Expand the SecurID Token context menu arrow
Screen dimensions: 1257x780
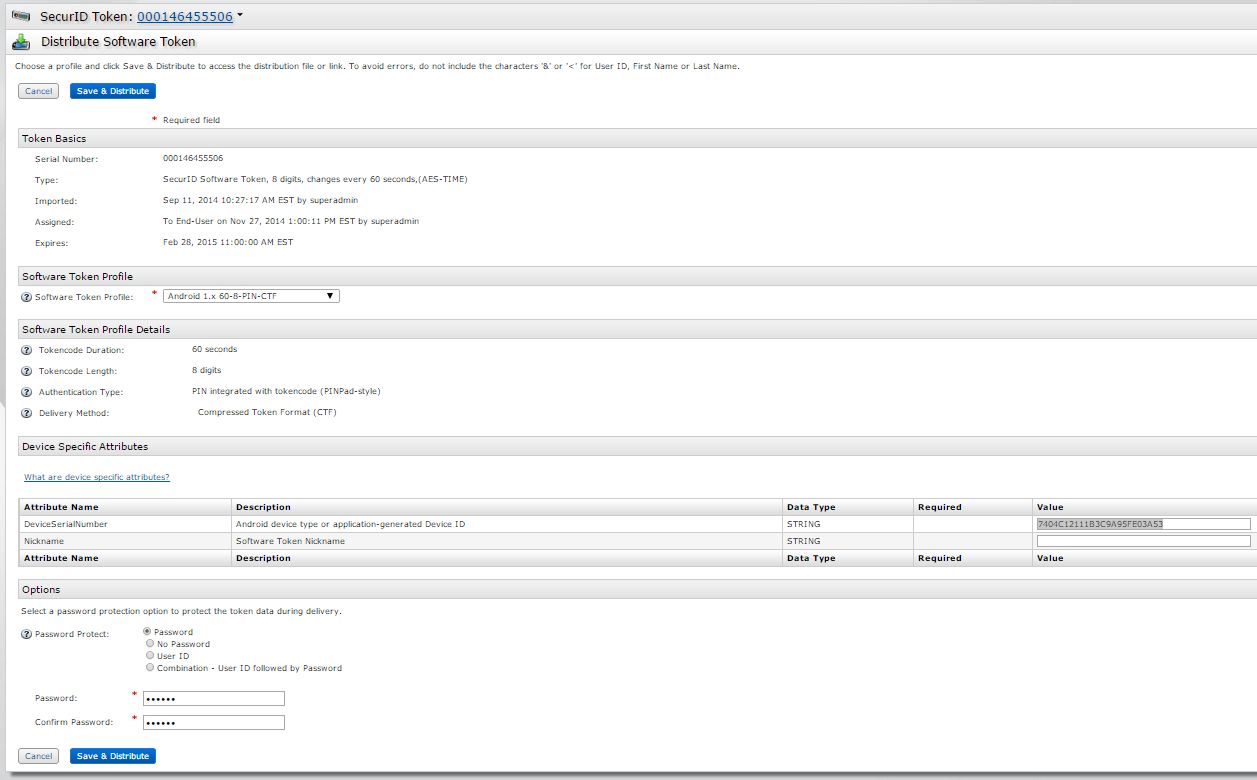[240, 16]
